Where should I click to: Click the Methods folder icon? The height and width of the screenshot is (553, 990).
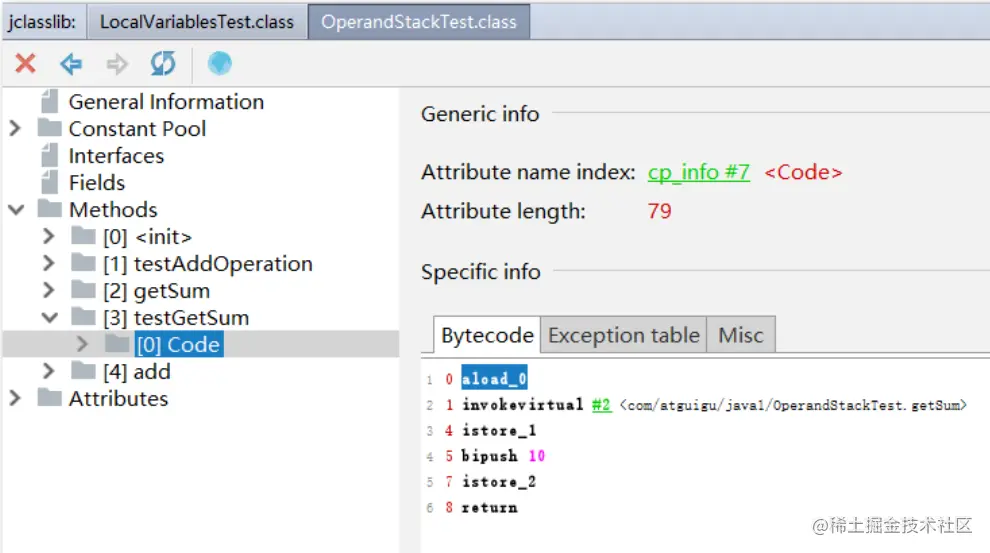(50, 209)
